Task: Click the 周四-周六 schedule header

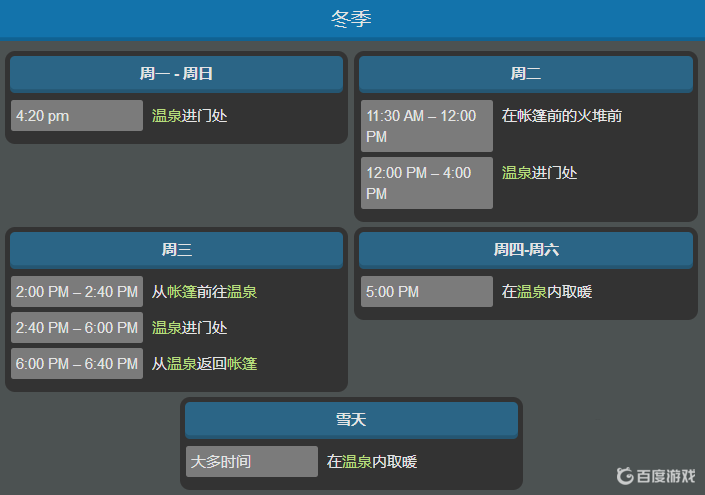Action: click(526, 250)
